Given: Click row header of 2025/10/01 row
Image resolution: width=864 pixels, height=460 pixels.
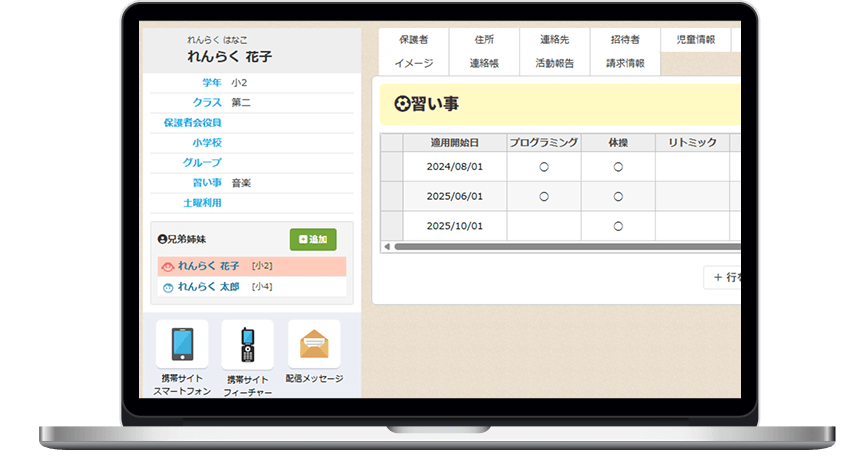Looking at the screenshot, I should click(392, 226).
